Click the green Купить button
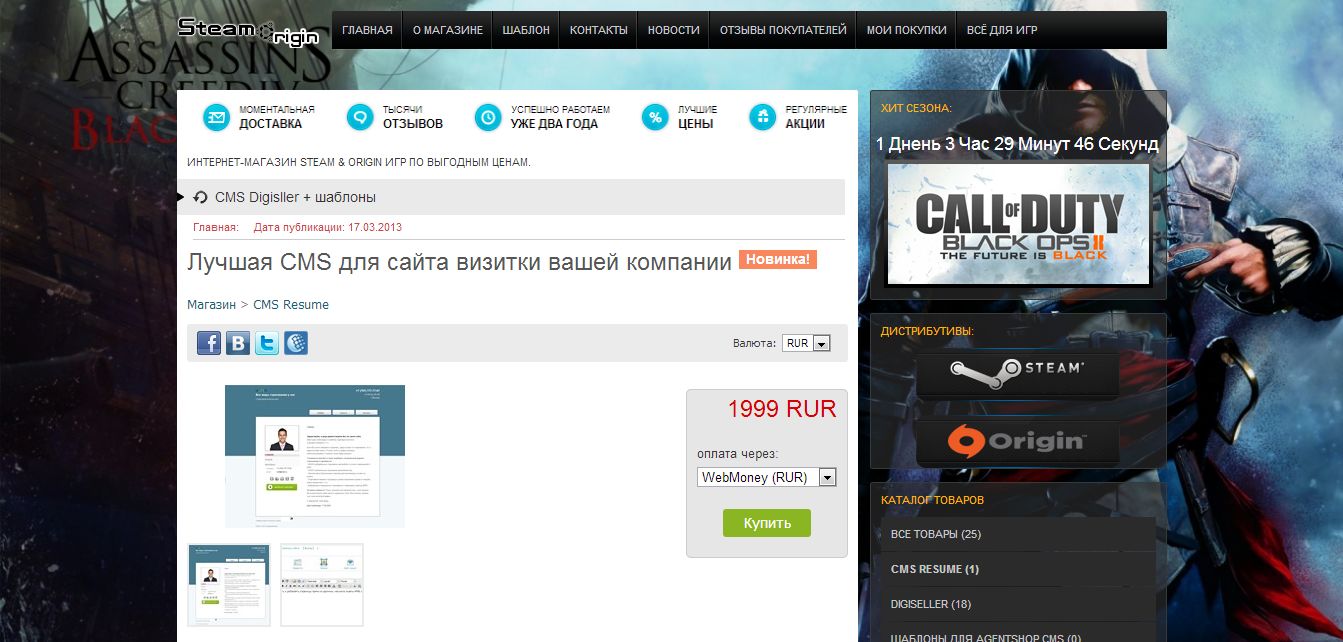The height and width of the screenshot is (642, 1343). click(767, 523)
